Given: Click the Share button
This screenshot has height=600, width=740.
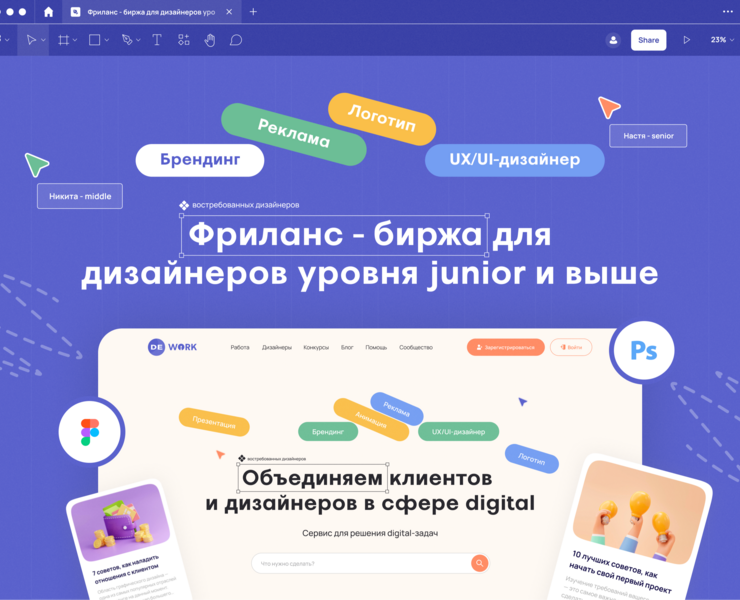Looking at the screenshot, I should 648,40.
